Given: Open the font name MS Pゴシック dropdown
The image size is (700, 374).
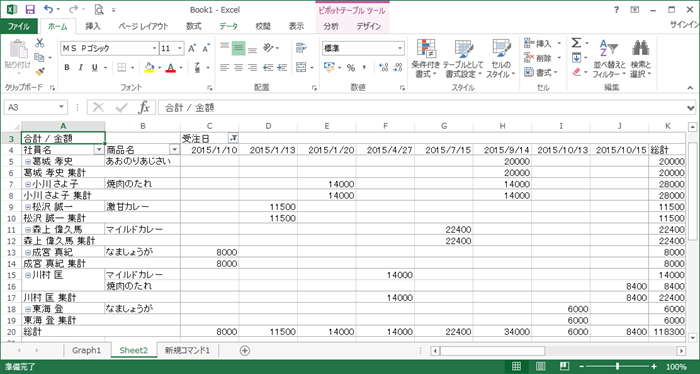Looking at the screenshot, I should [x=155, y=48].
